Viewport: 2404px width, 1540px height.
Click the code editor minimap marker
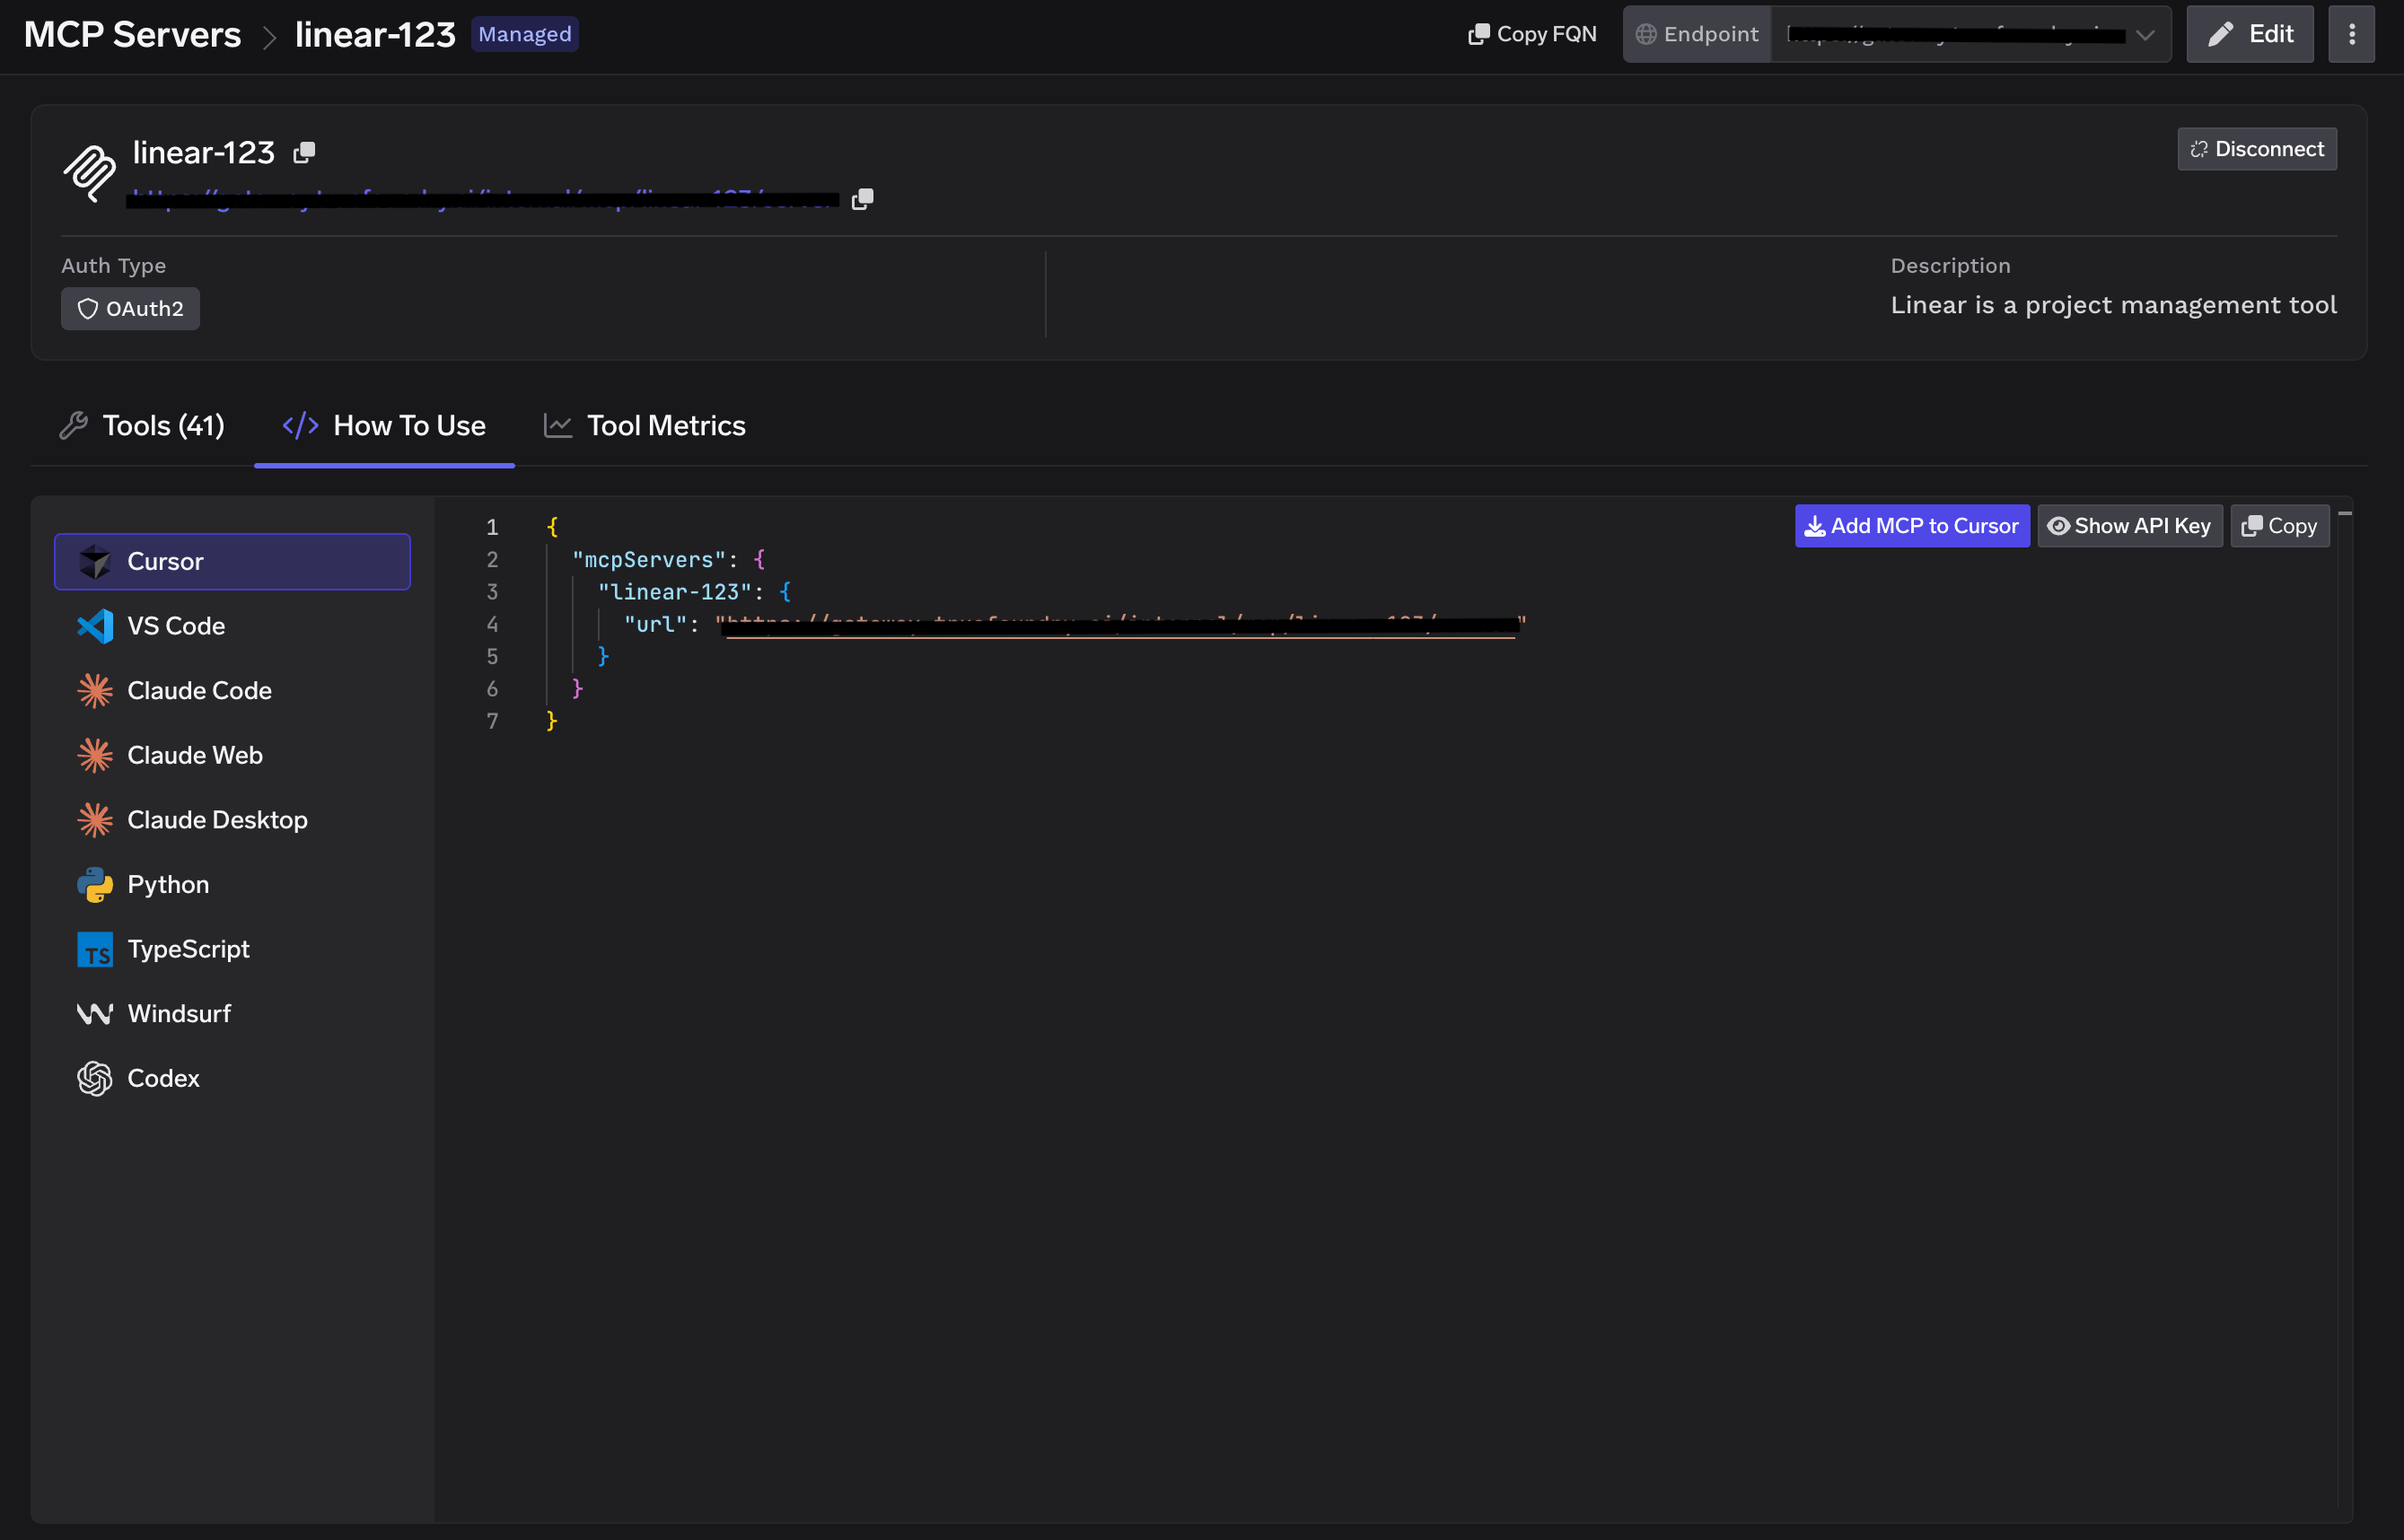point(2344,513)
